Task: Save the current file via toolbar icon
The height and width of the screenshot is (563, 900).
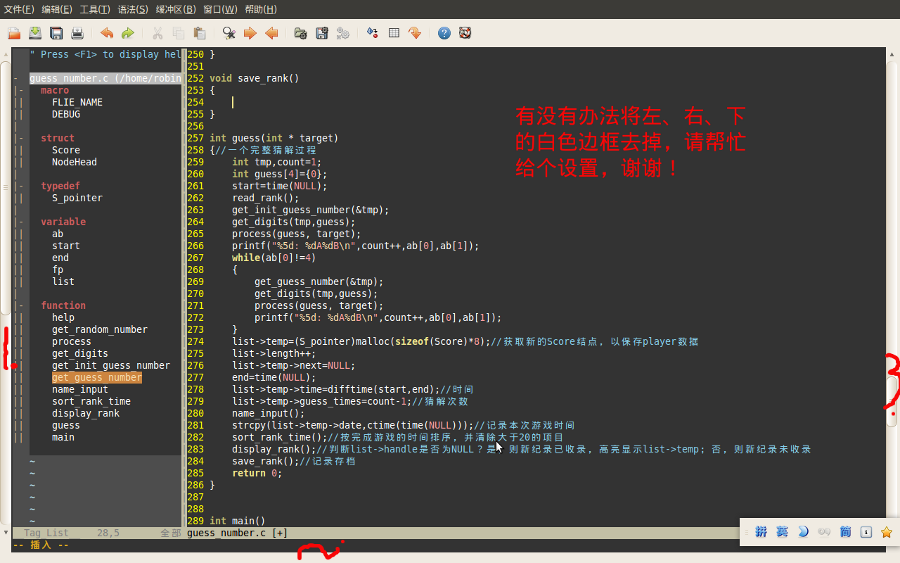Action: (x=35, y=33)
